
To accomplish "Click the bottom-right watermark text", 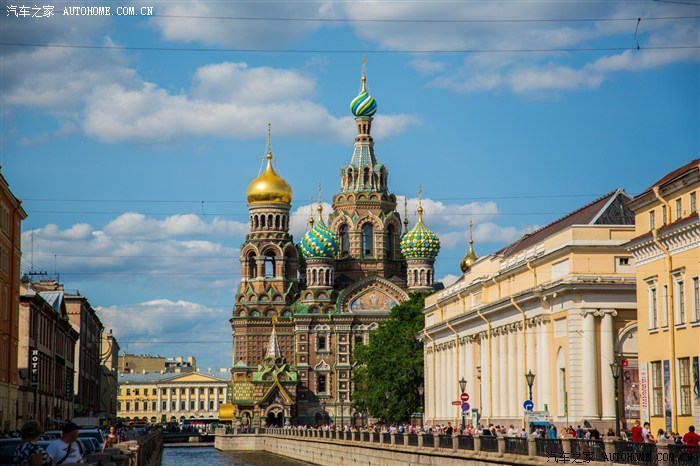I will (x=620, y=457).
